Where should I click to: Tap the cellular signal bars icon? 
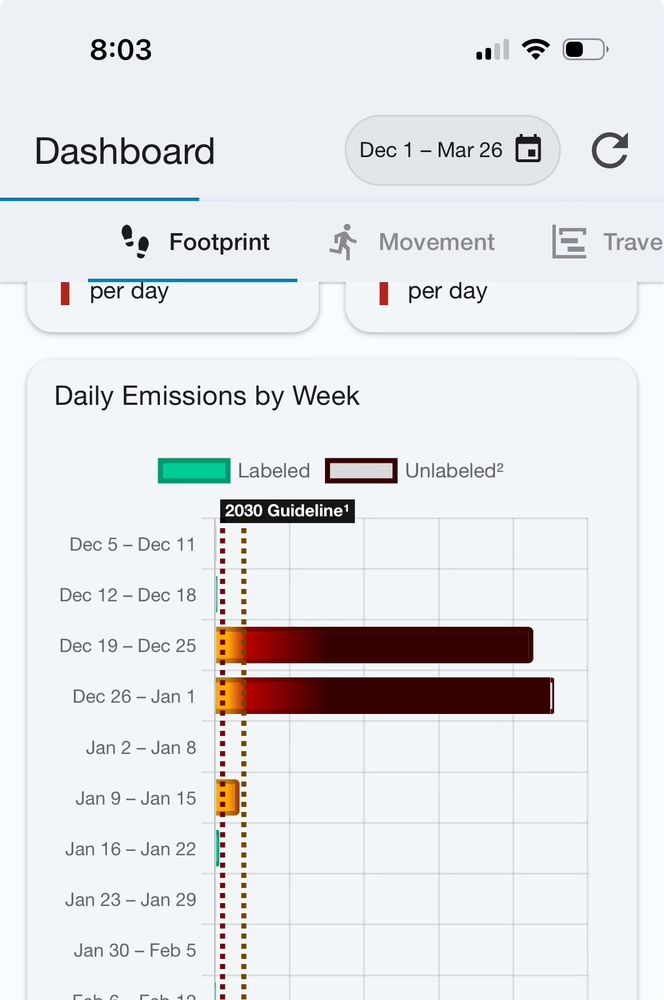coord(492,48)
